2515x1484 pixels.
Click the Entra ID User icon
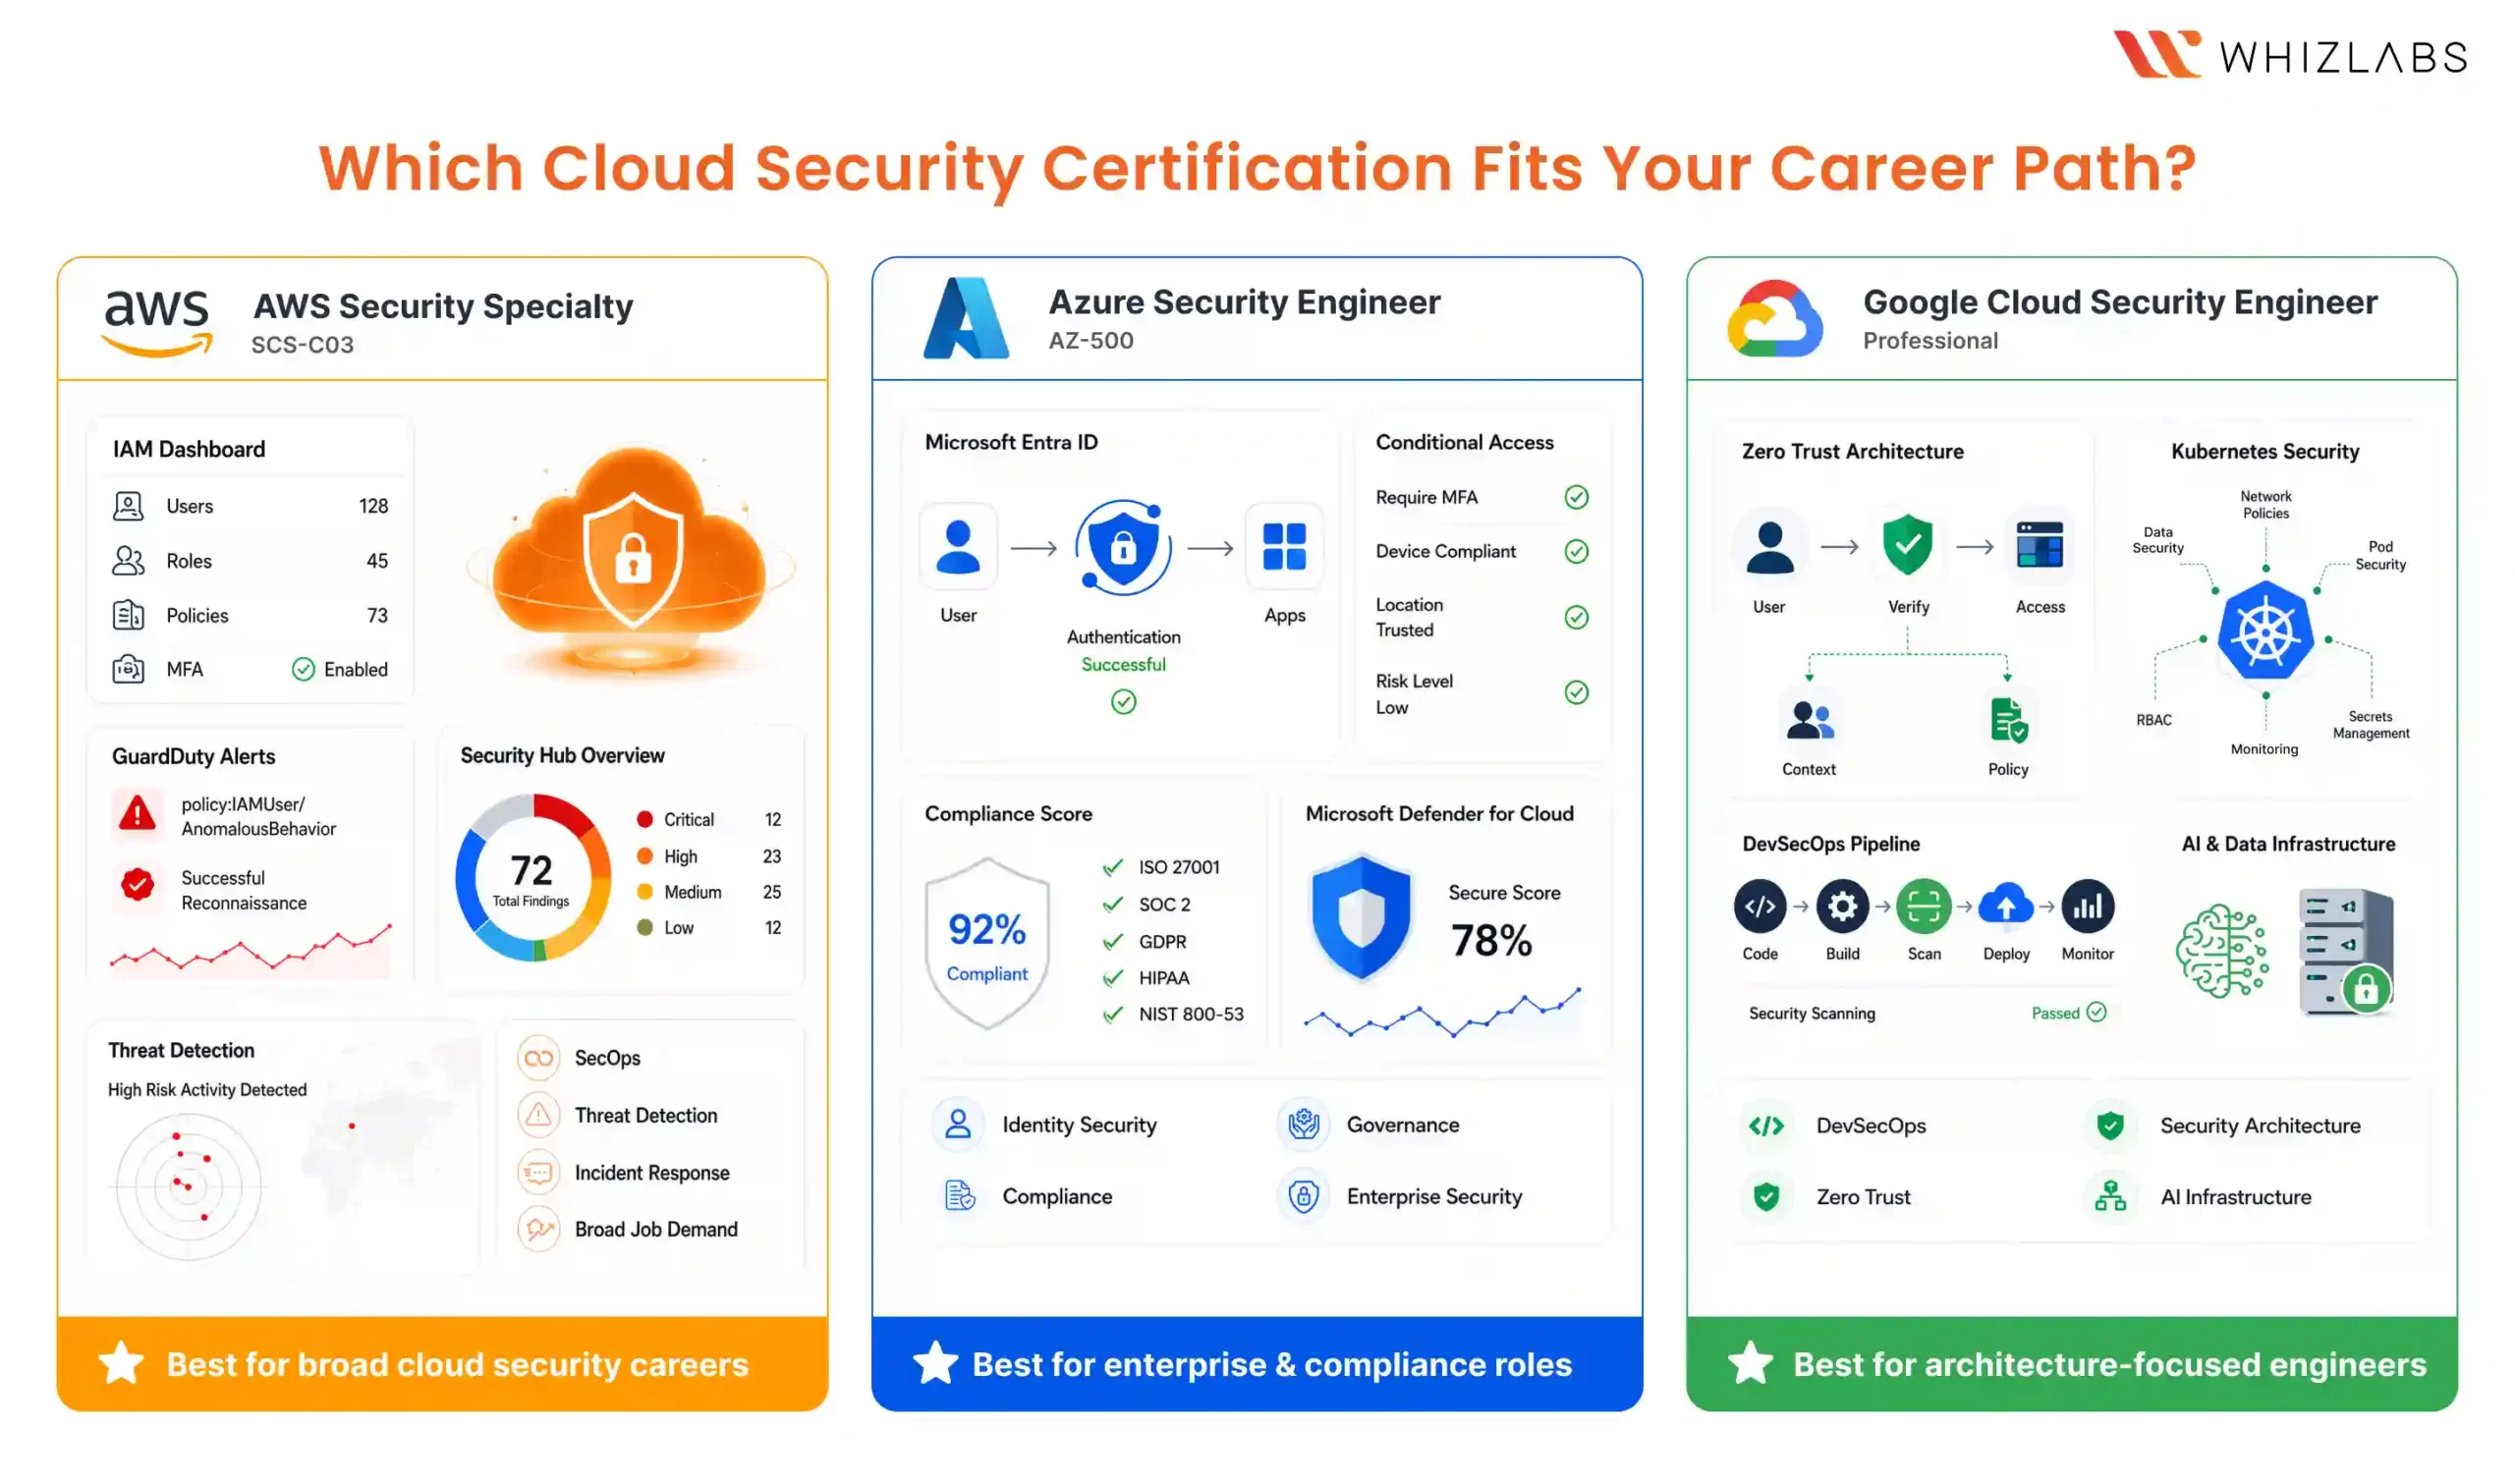[958, 547]
